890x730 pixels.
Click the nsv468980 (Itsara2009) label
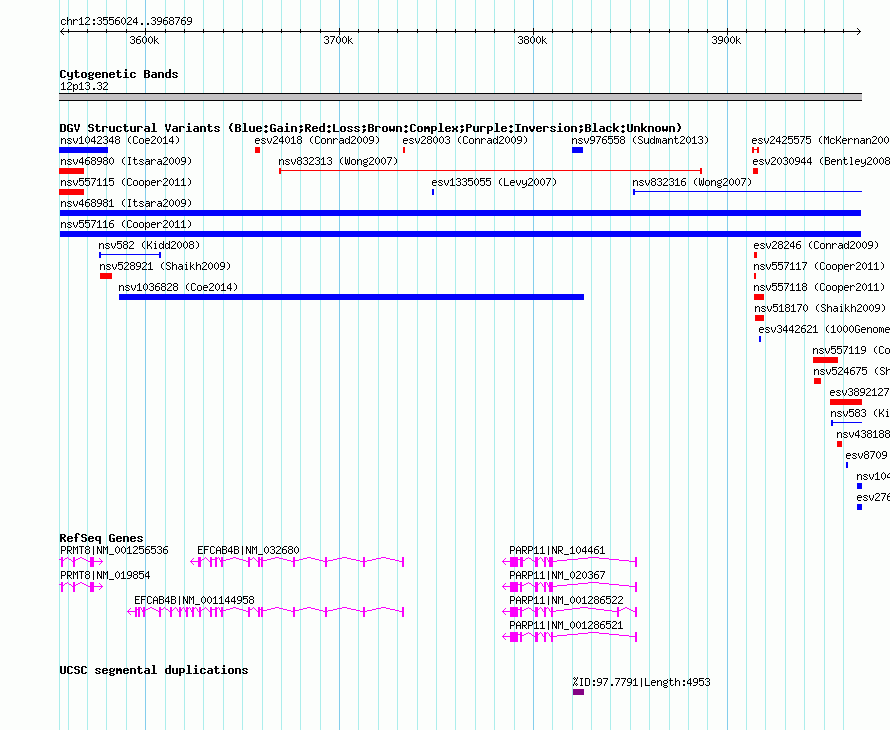click(x=126, y=161)
